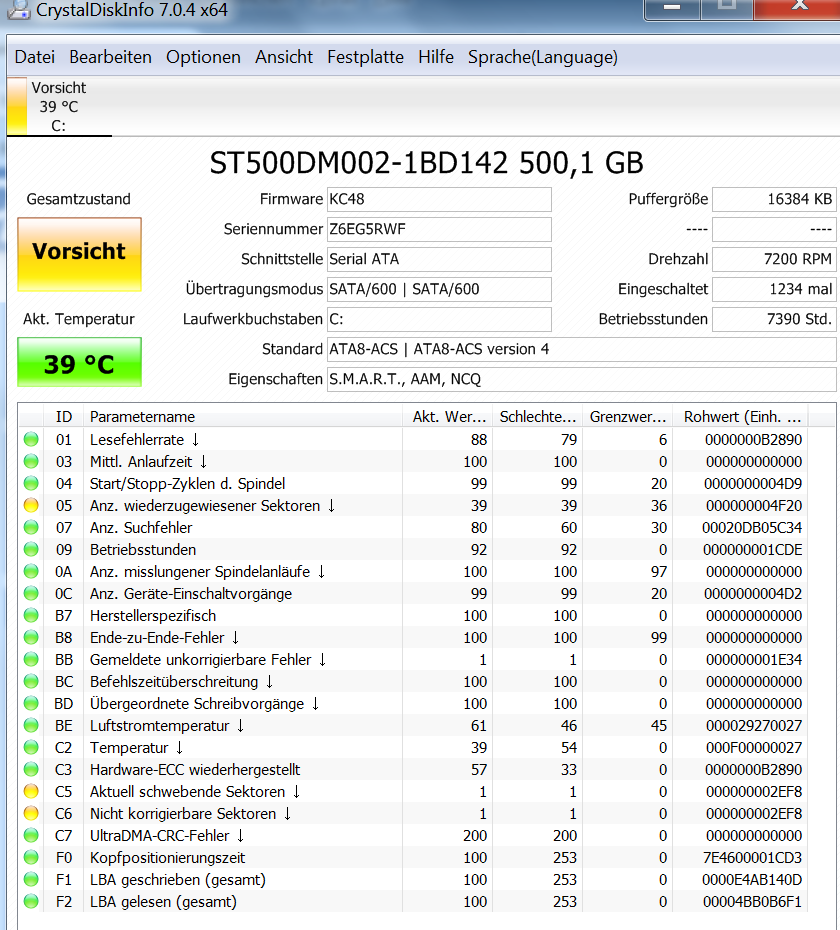840x930 pixels.
Task: Click the green status icon for Kopfpositionierungszeit
Action: click(x=31, y=857)
